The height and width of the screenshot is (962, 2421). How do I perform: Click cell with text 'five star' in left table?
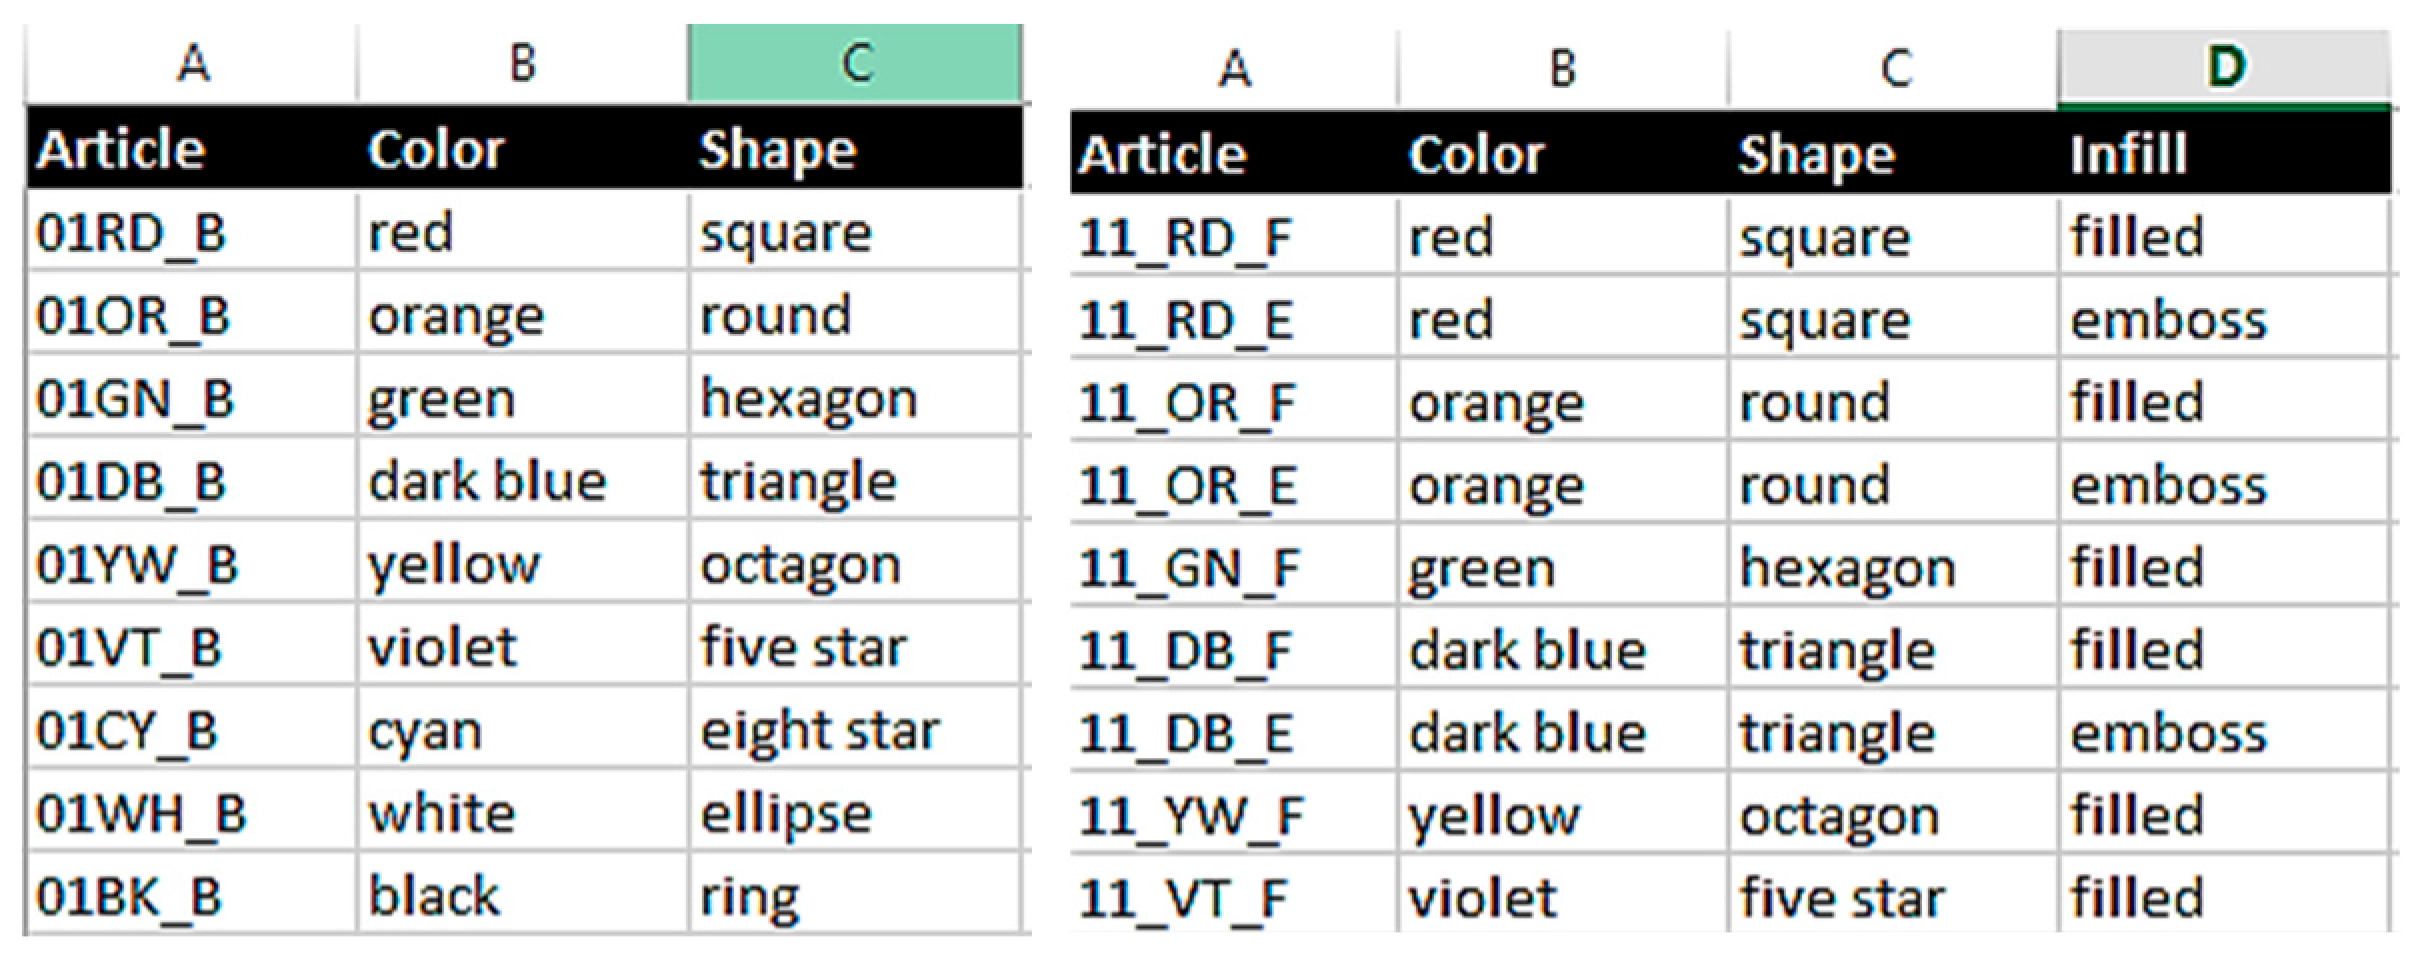(855, 647)
